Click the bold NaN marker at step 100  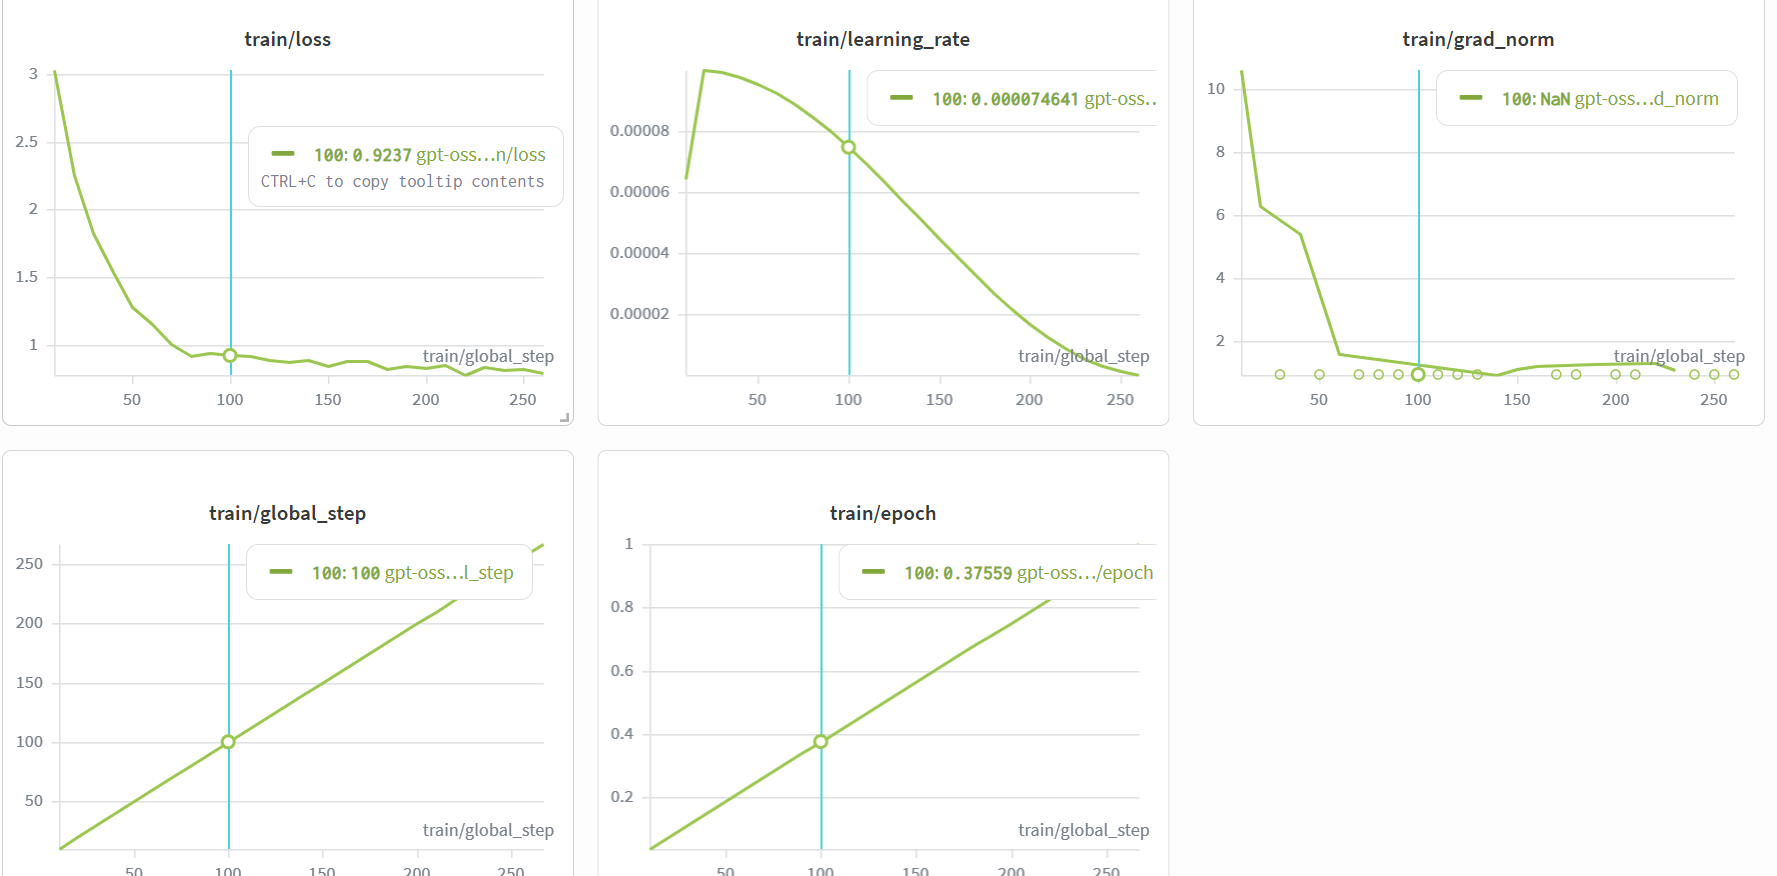(x=1418, y=375)
